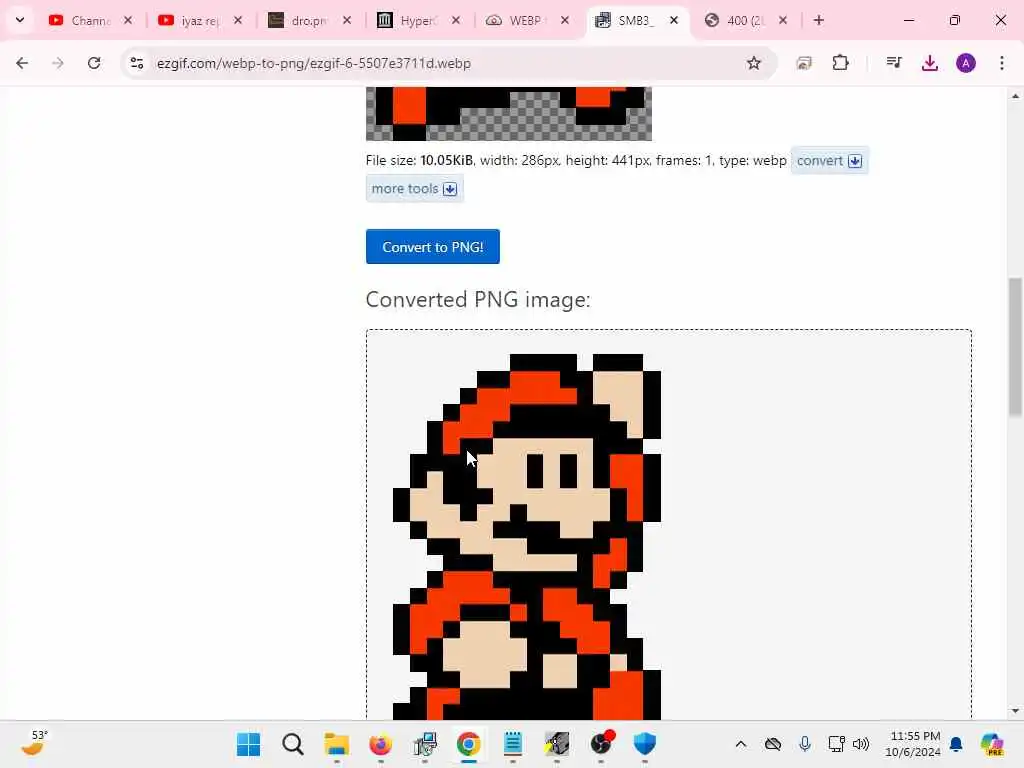
Task: Open the Copilot preview icon
Action: click(x=992, y=744)
